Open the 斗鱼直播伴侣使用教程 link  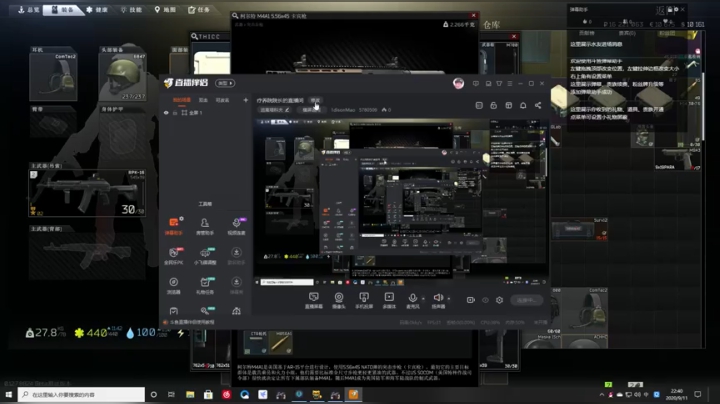tap(192, 322)
